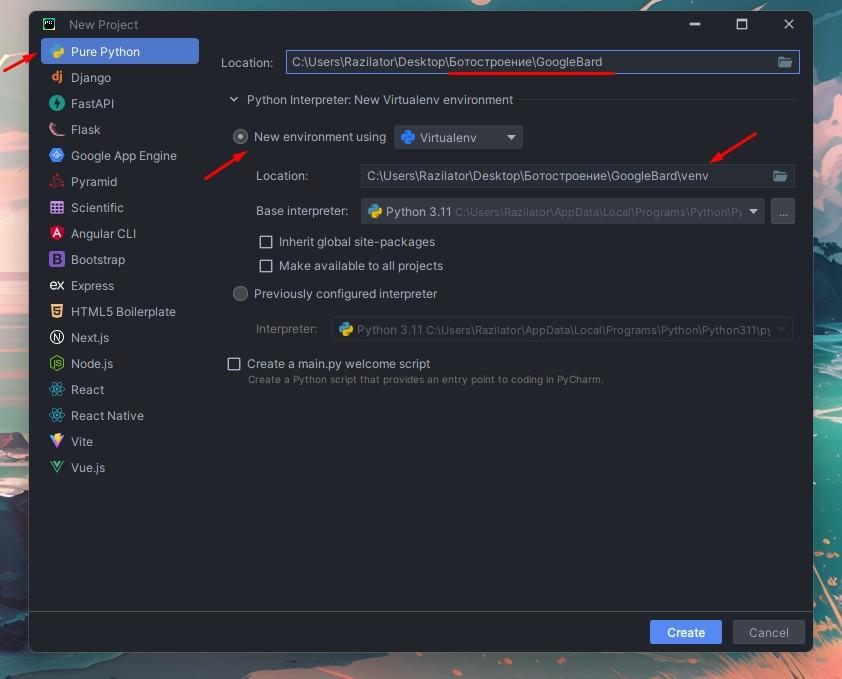
Task: Check Make available to all projects
Action: (x=266, y=266)
